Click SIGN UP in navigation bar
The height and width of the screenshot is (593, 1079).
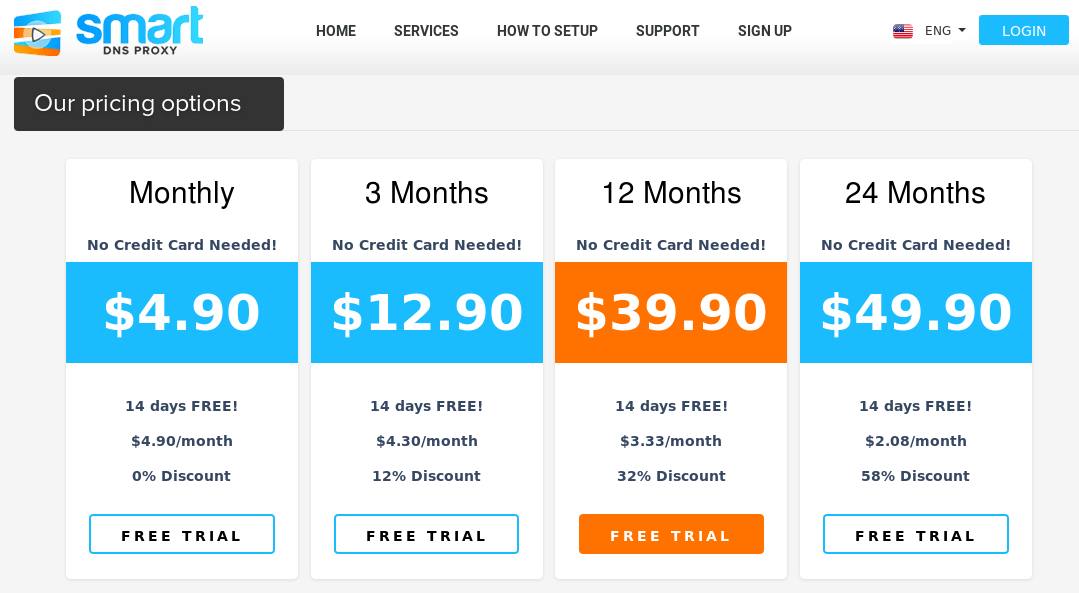click(x=765, y=31)
